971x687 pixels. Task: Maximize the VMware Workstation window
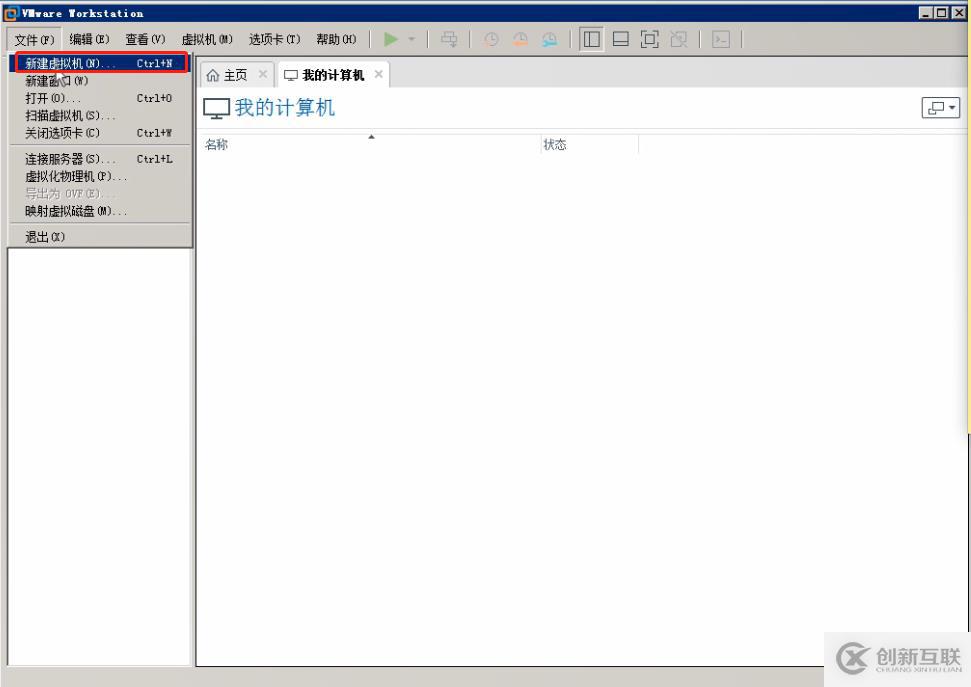(x=941, y=13)
